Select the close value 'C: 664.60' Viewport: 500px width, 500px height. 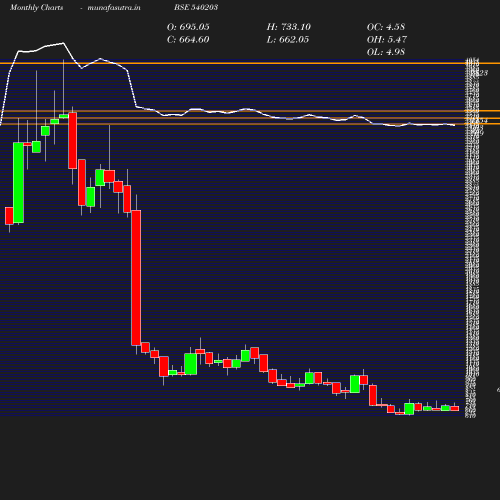[x=188, y=40]
